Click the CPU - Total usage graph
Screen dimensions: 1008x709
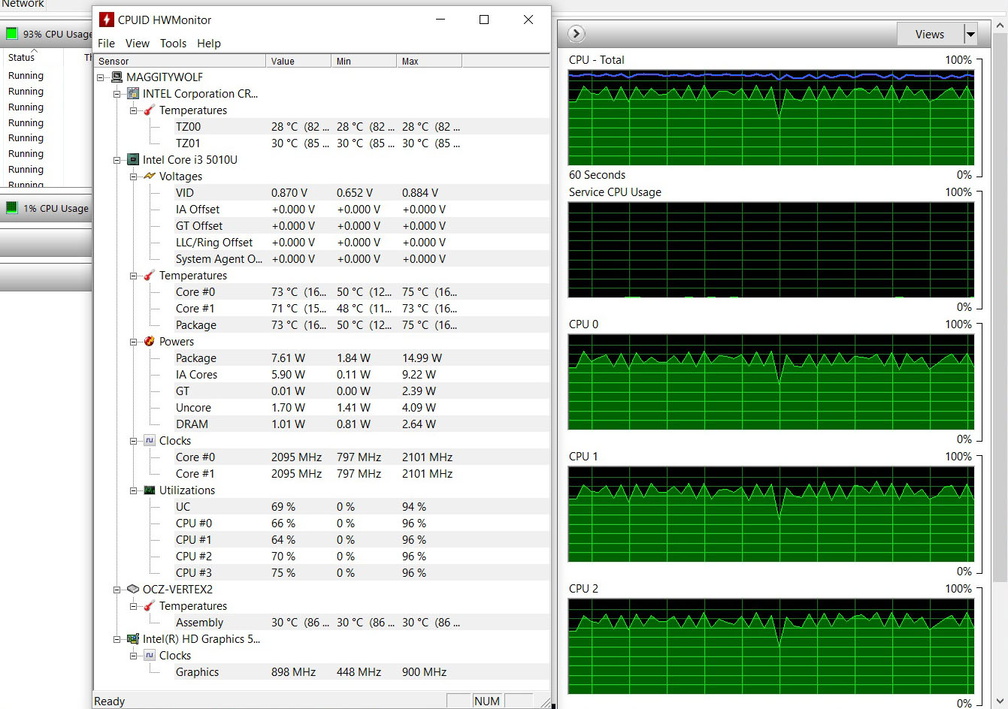click(771, 118)
